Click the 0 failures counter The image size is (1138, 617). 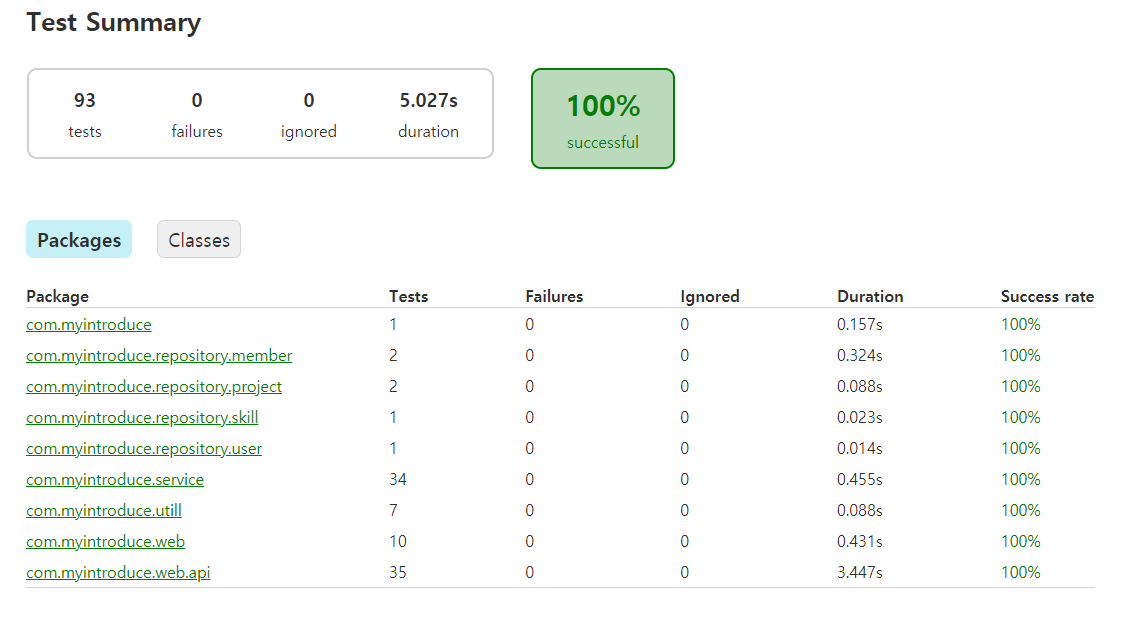pyautogui.click(x=197, y=115)
